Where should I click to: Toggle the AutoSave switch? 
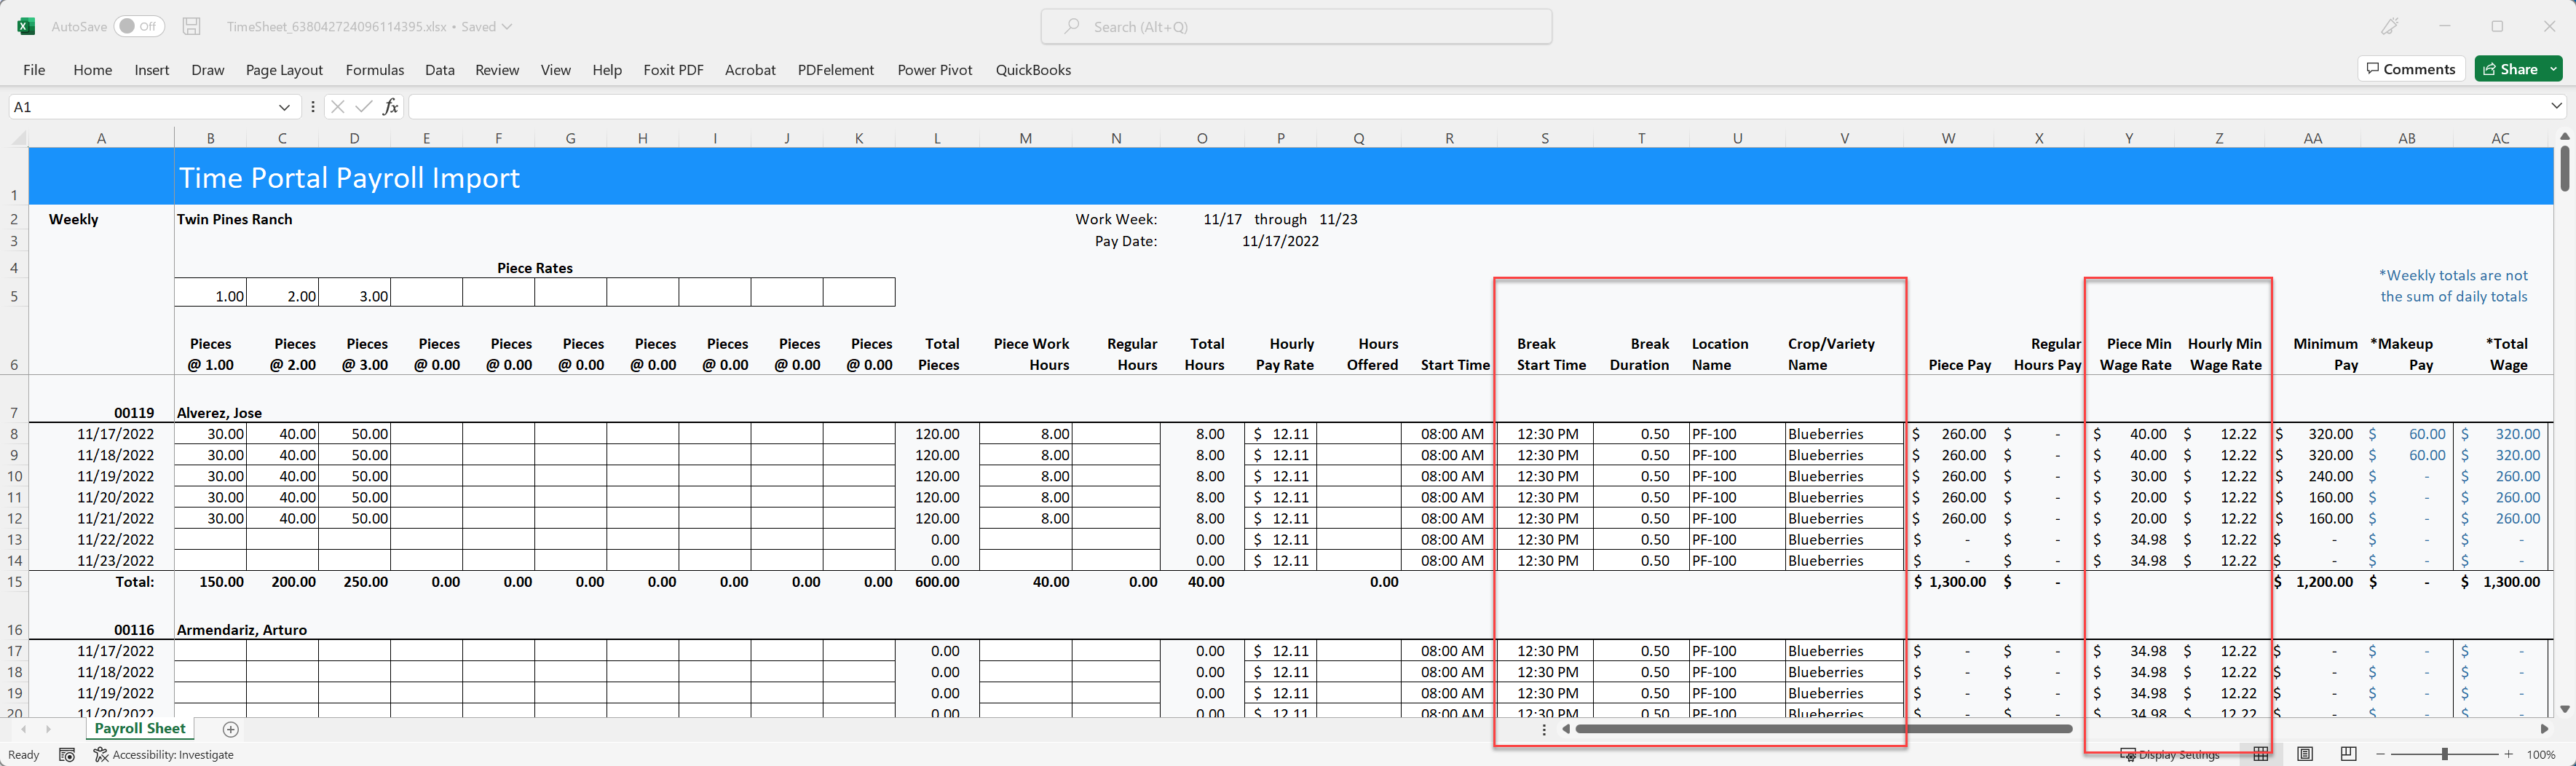tap(139, 26)
